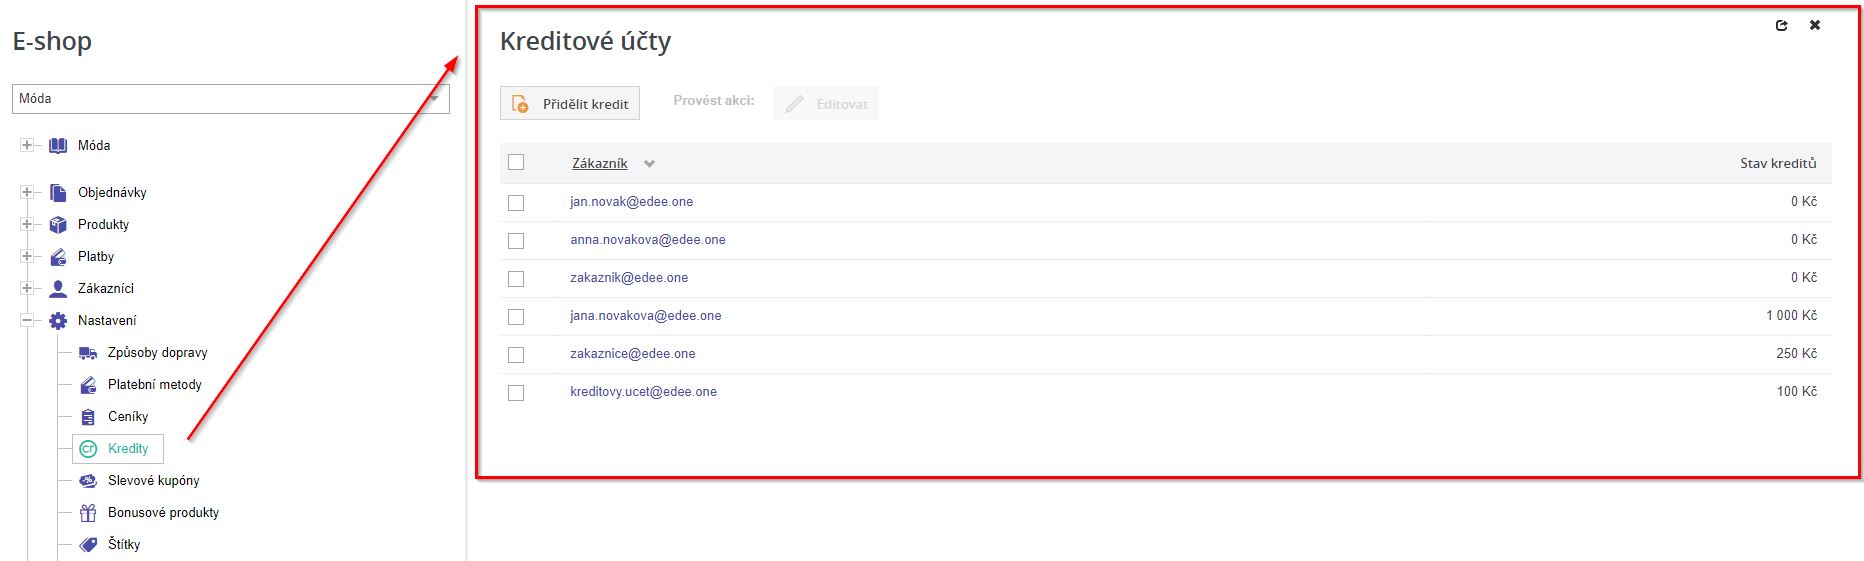Click the Zákazníci person icon

coord(58,289)
